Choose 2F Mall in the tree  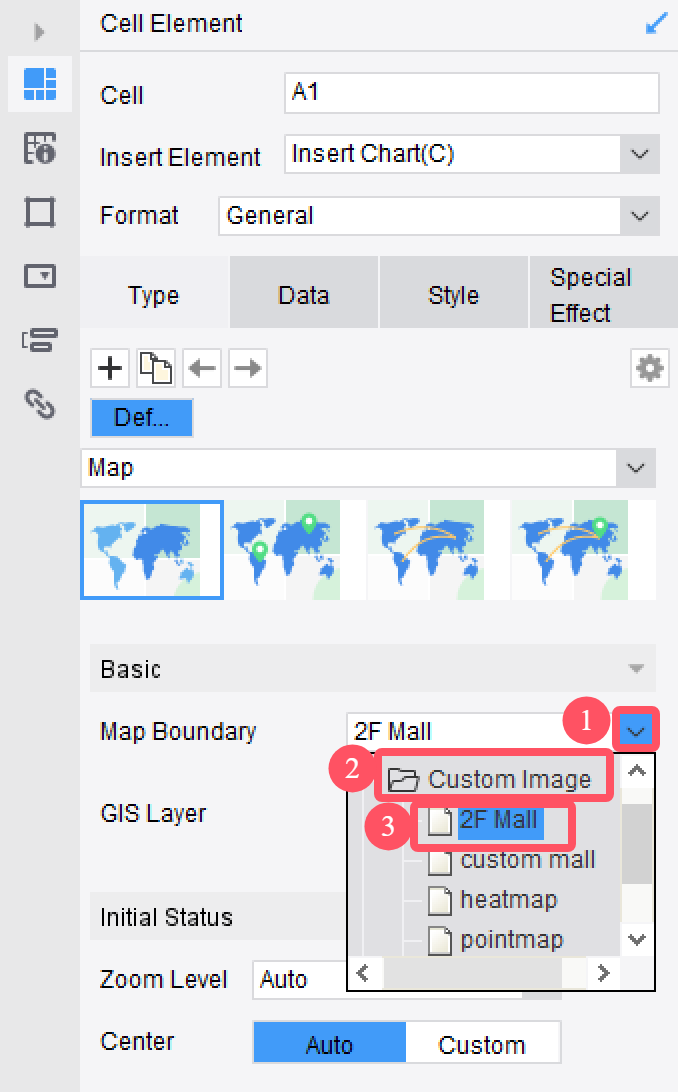pos(498,820)
